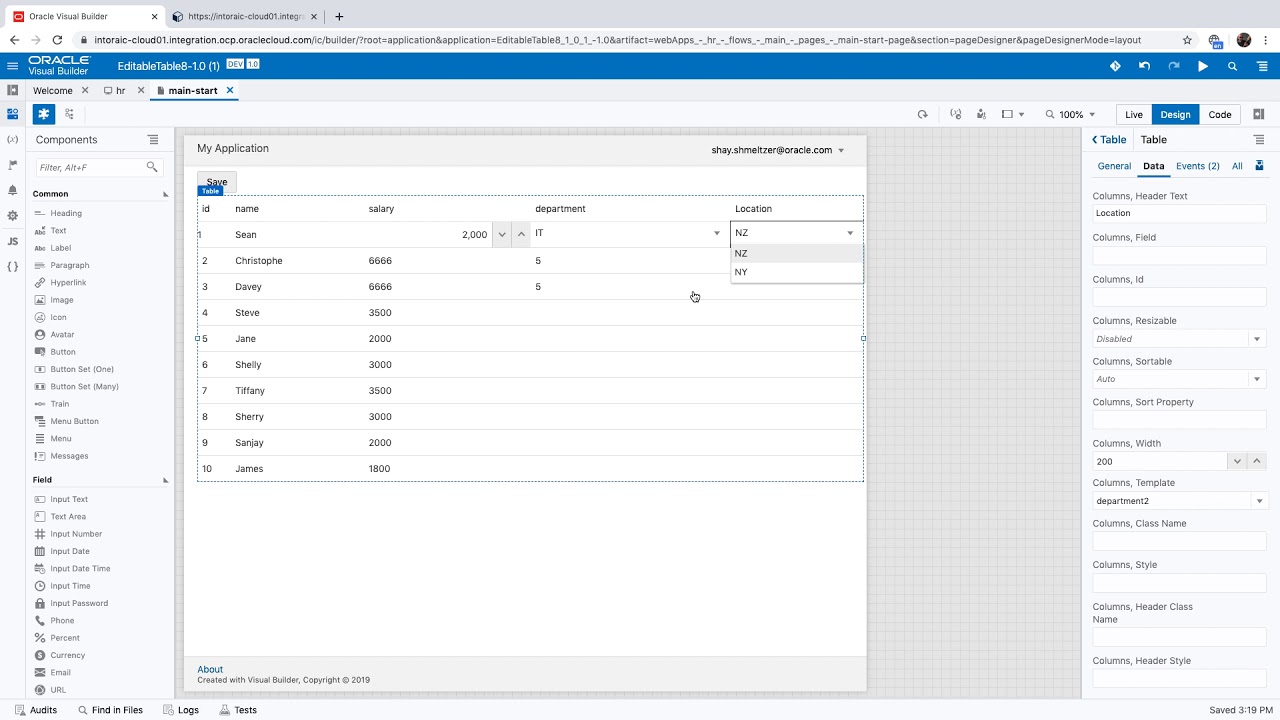Open property inspector options menu icon

1259,140
